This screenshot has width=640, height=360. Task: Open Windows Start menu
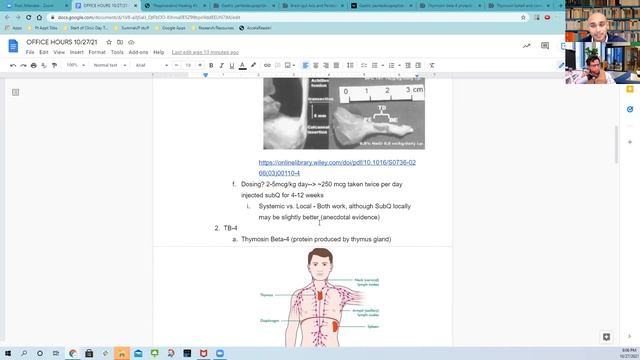click(x=8, y=353)
